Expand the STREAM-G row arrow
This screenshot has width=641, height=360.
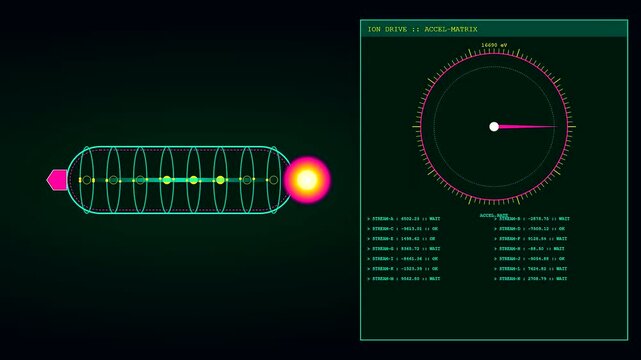(x=369, y=249)
